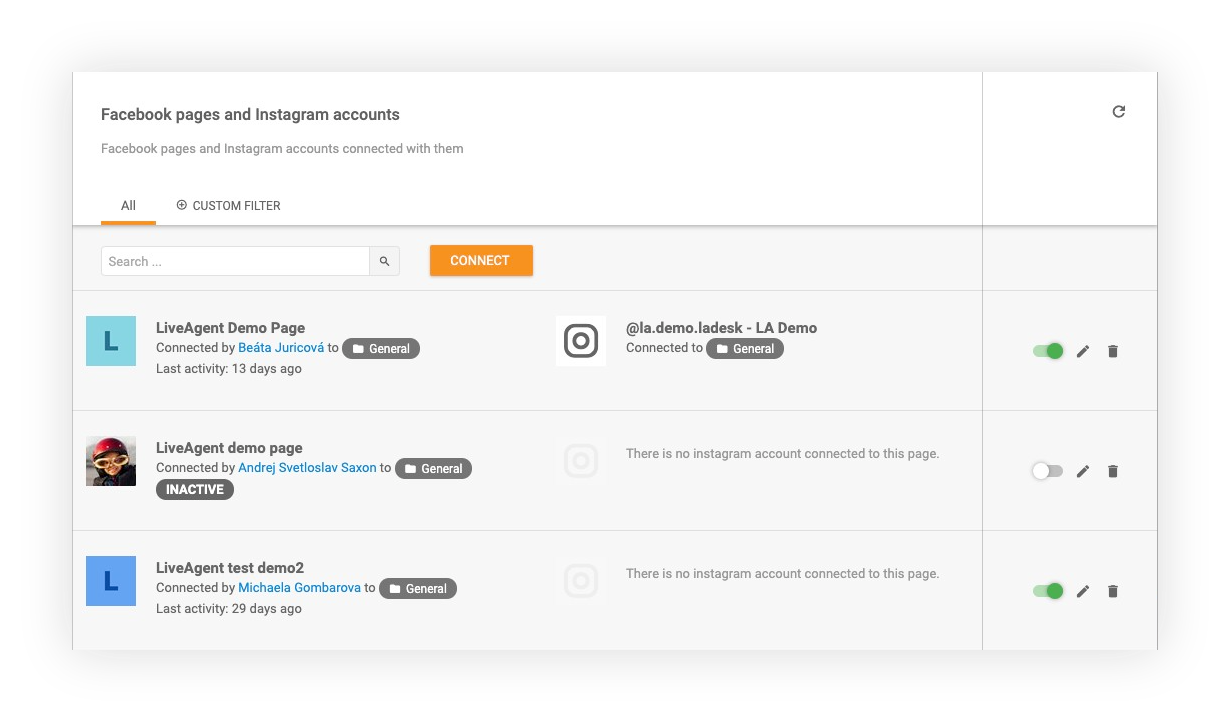Select the All tab

click(x=128, y=206)
